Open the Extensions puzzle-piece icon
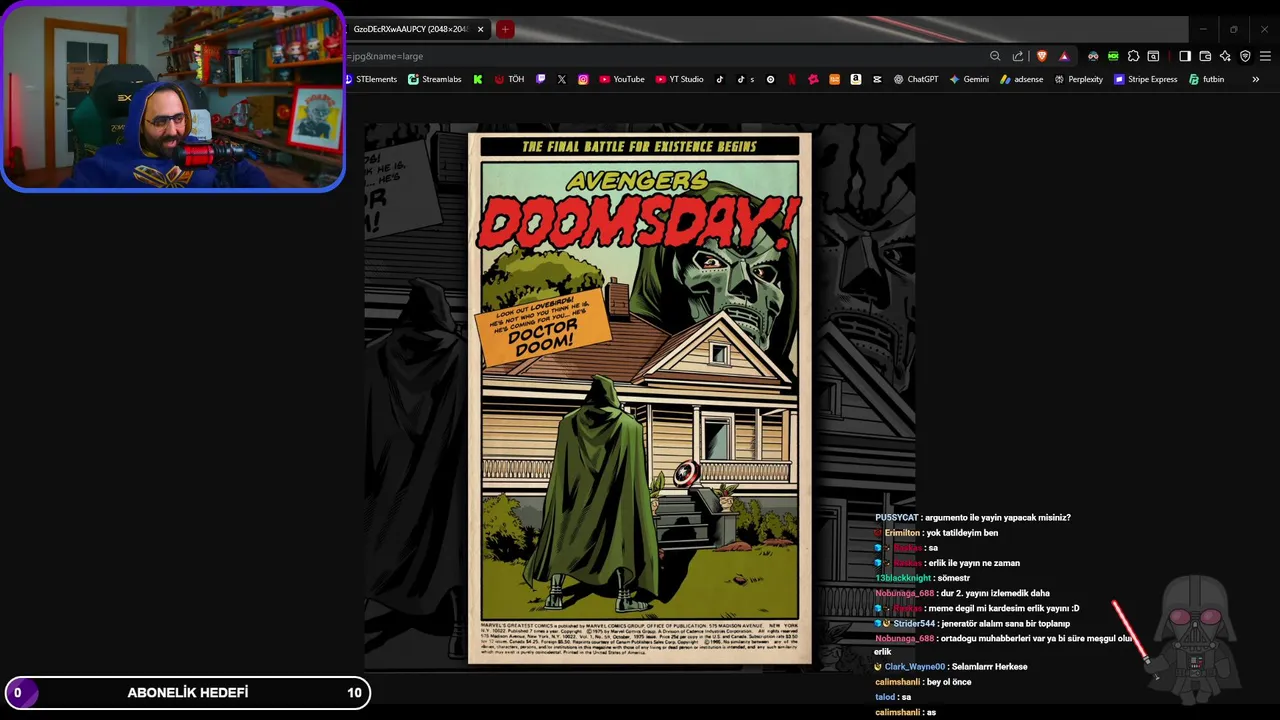This screenshot has width=1280, height=720. coord(1133,56)
